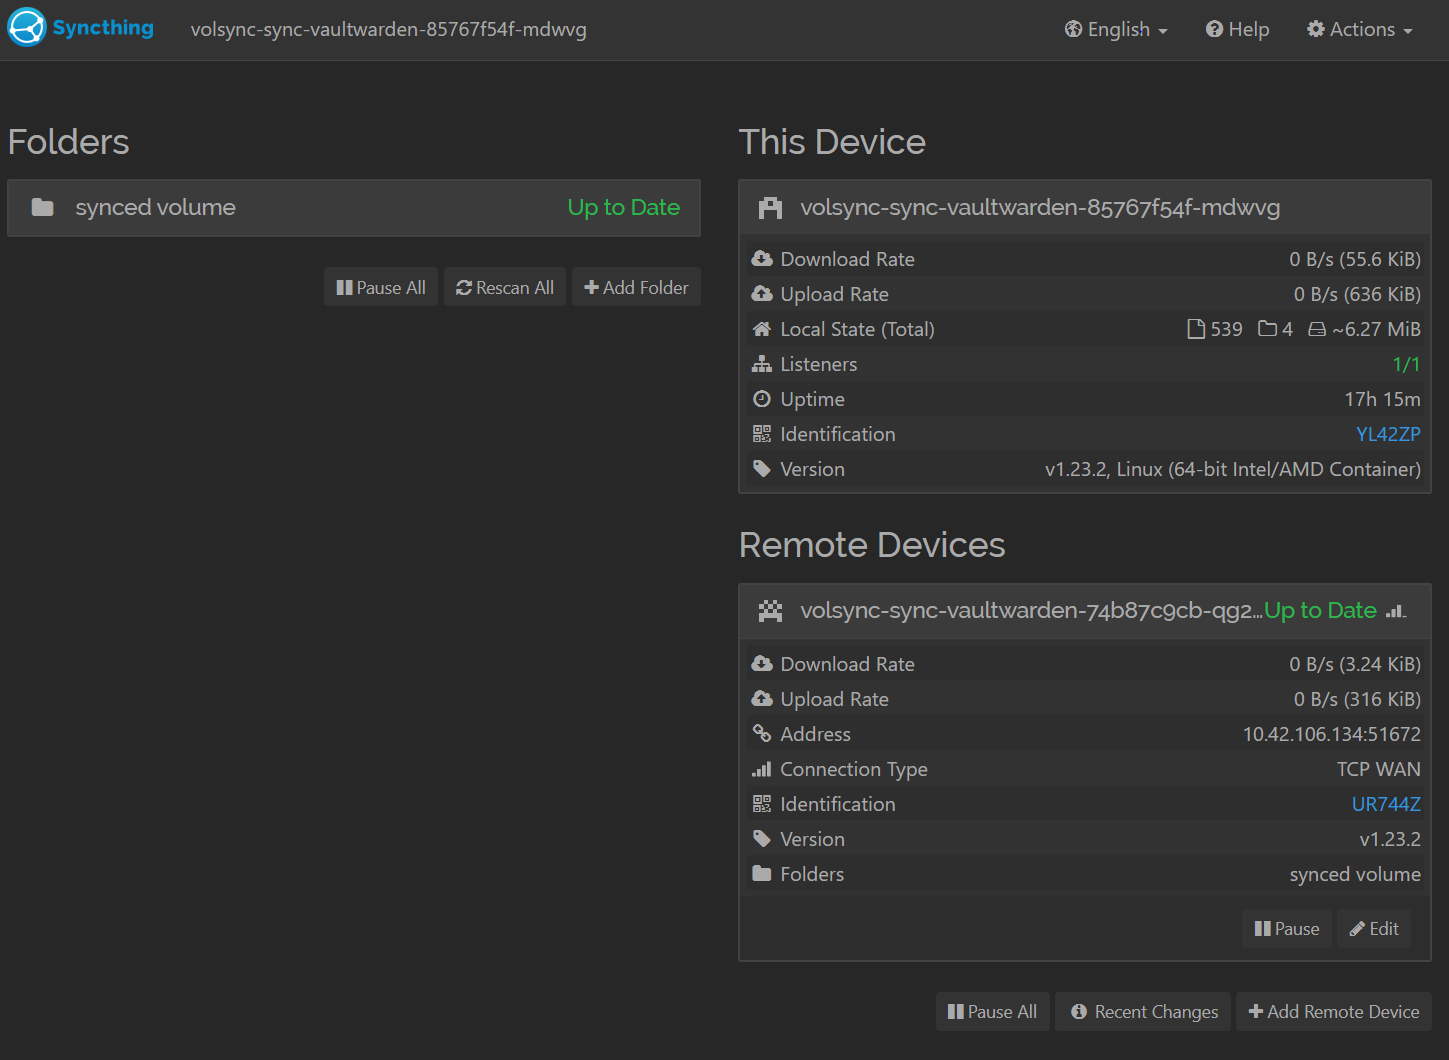Toggle This Device download rate value 0 B/s (55.6 KiB)

(x=1355, y=259)
